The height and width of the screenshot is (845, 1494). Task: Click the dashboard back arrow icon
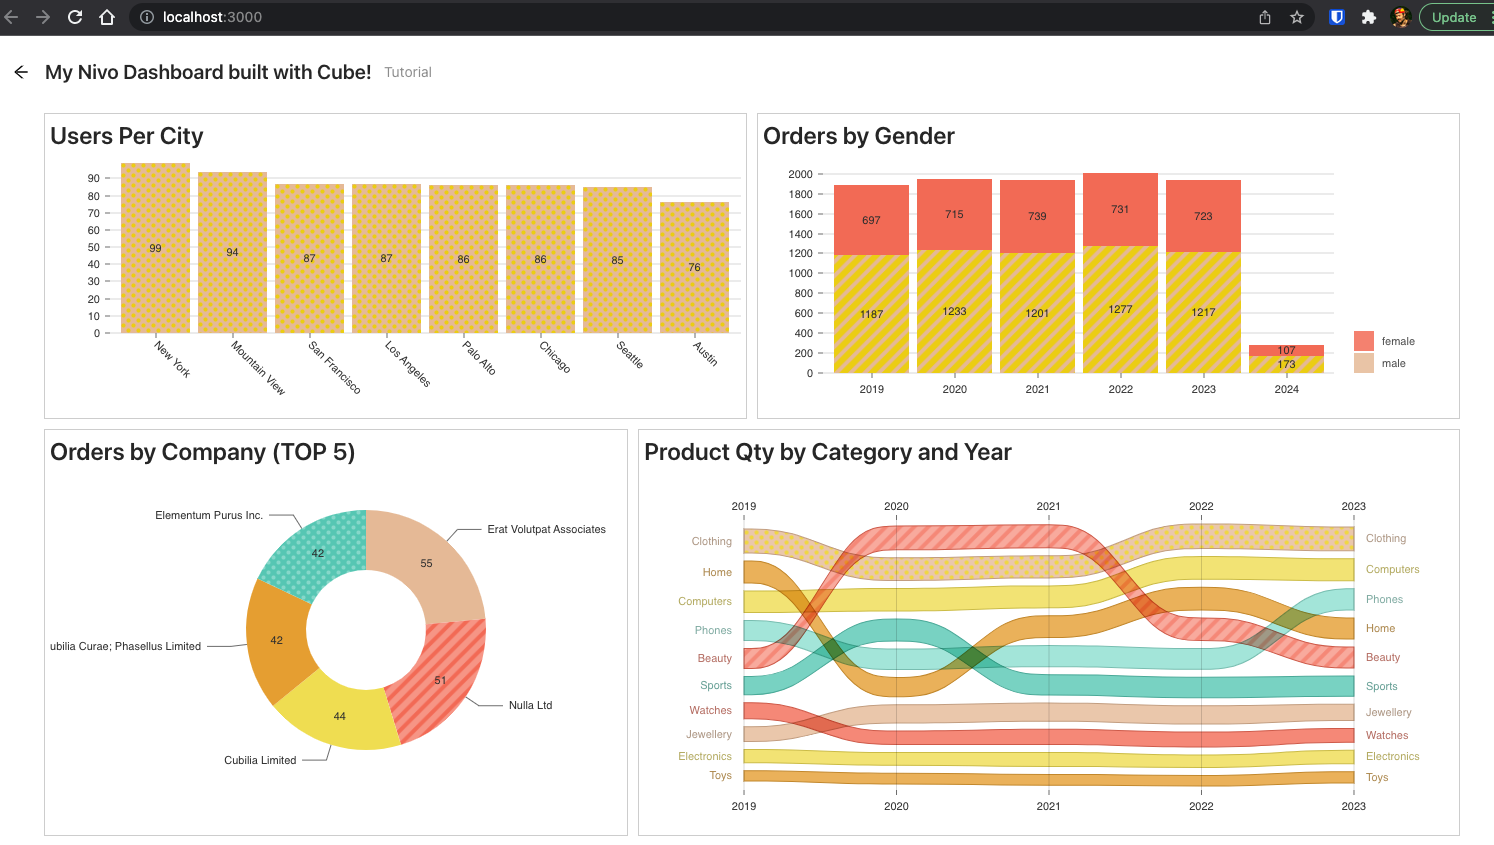click(x=21, y=72)
